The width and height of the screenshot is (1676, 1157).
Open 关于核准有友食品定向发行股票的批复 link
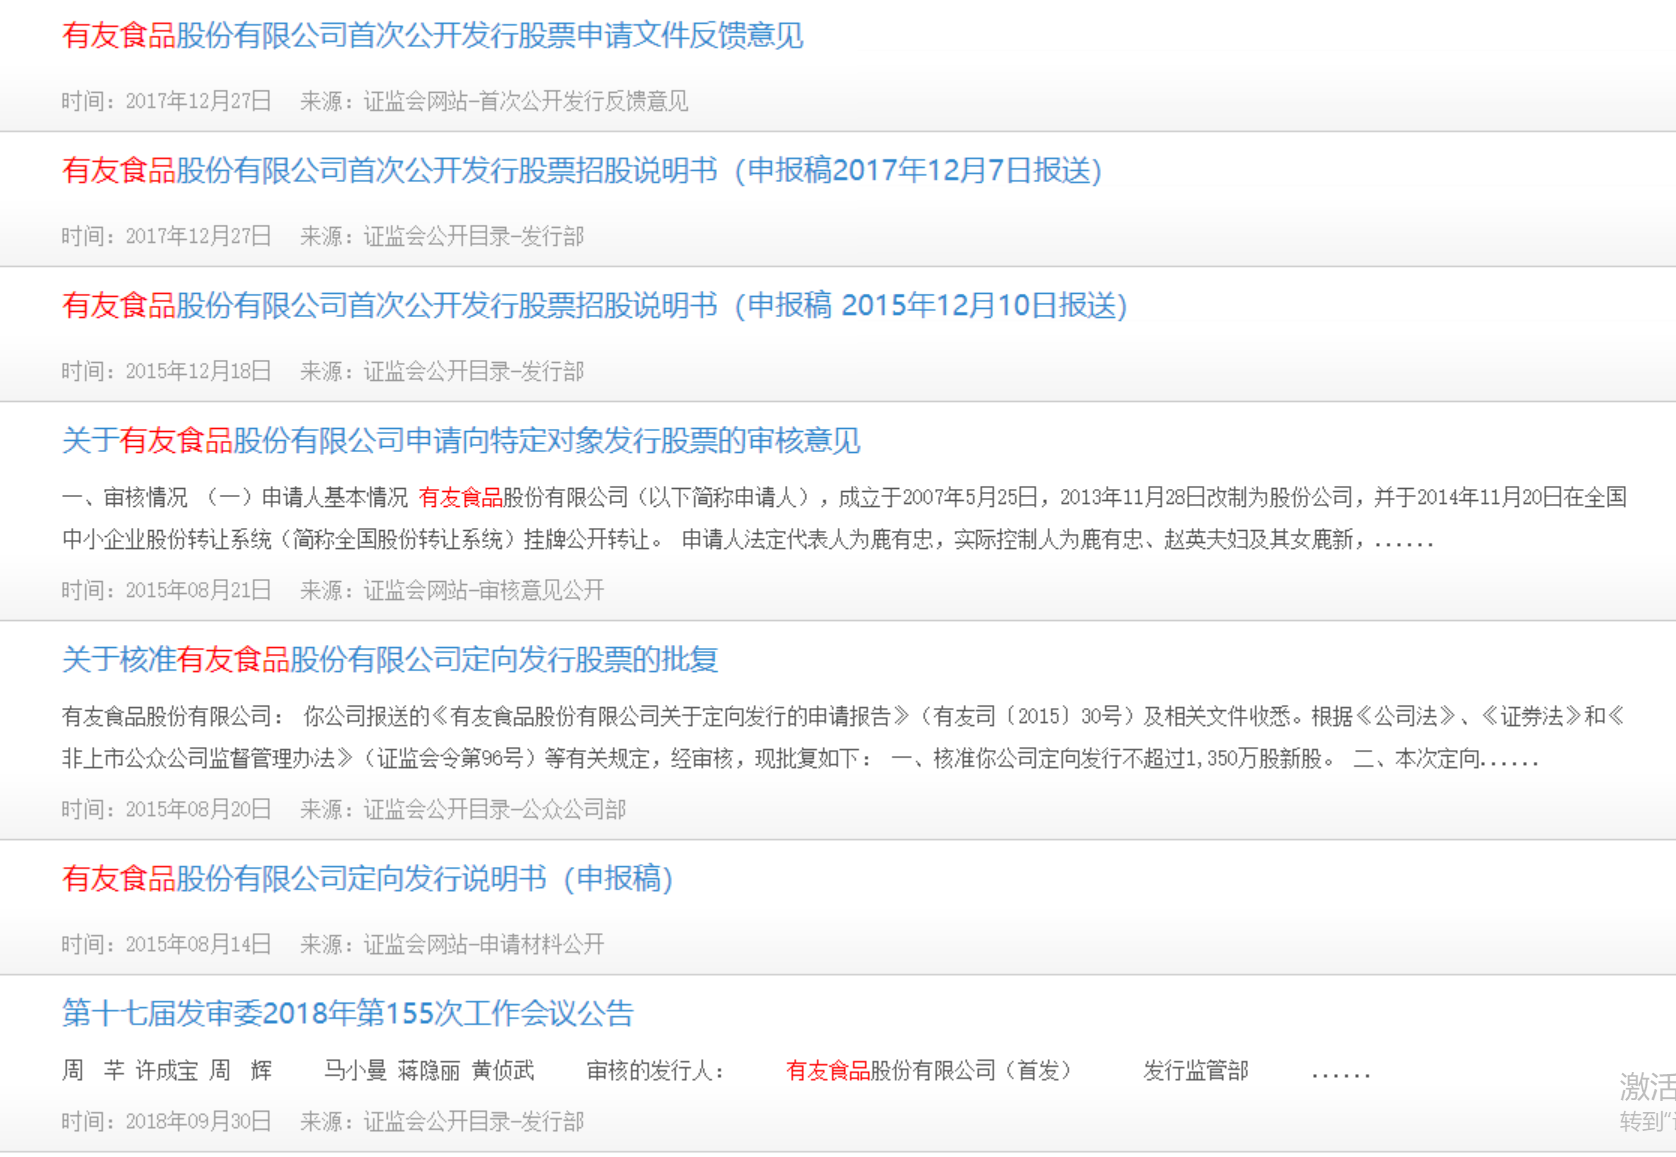pos(390,660)
